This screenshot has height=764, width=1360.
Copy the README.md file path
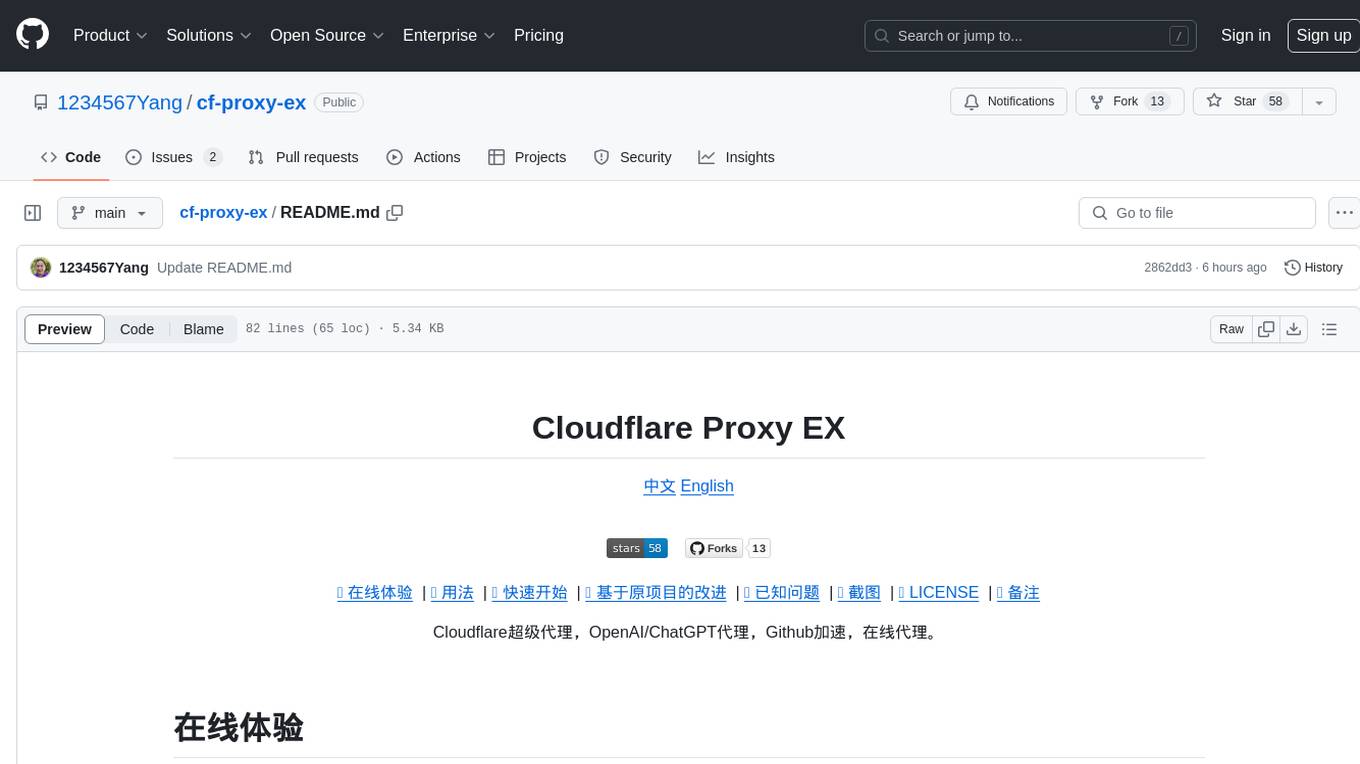click(395, 212)
